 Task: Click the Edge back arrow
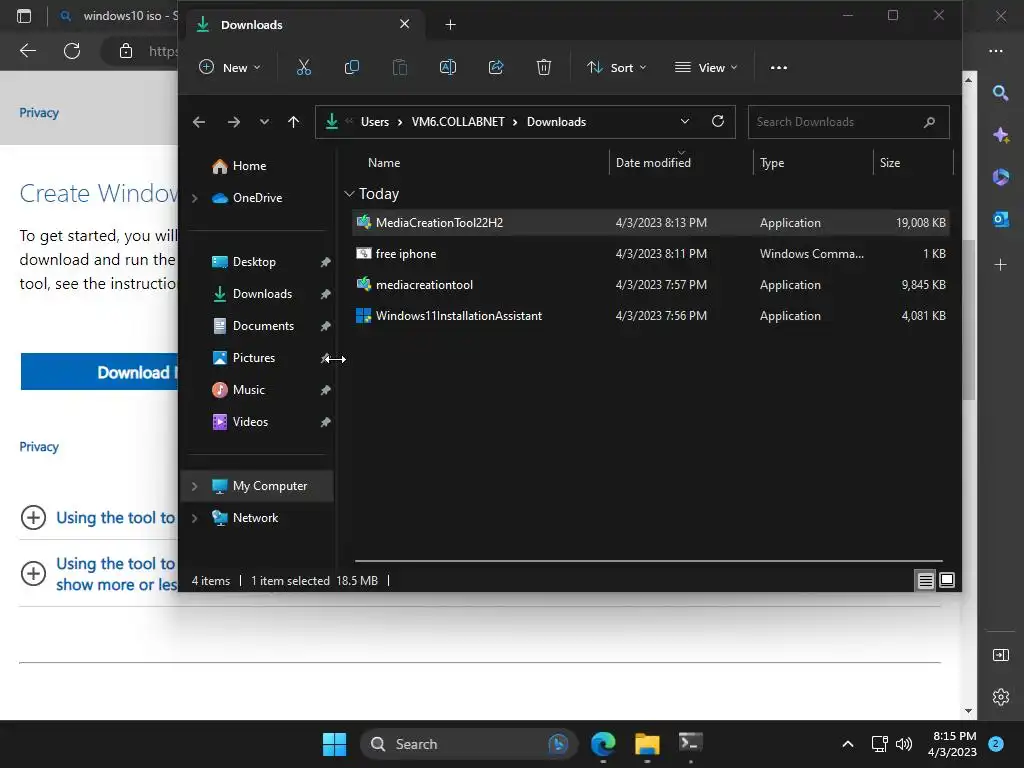pos(27,51)
